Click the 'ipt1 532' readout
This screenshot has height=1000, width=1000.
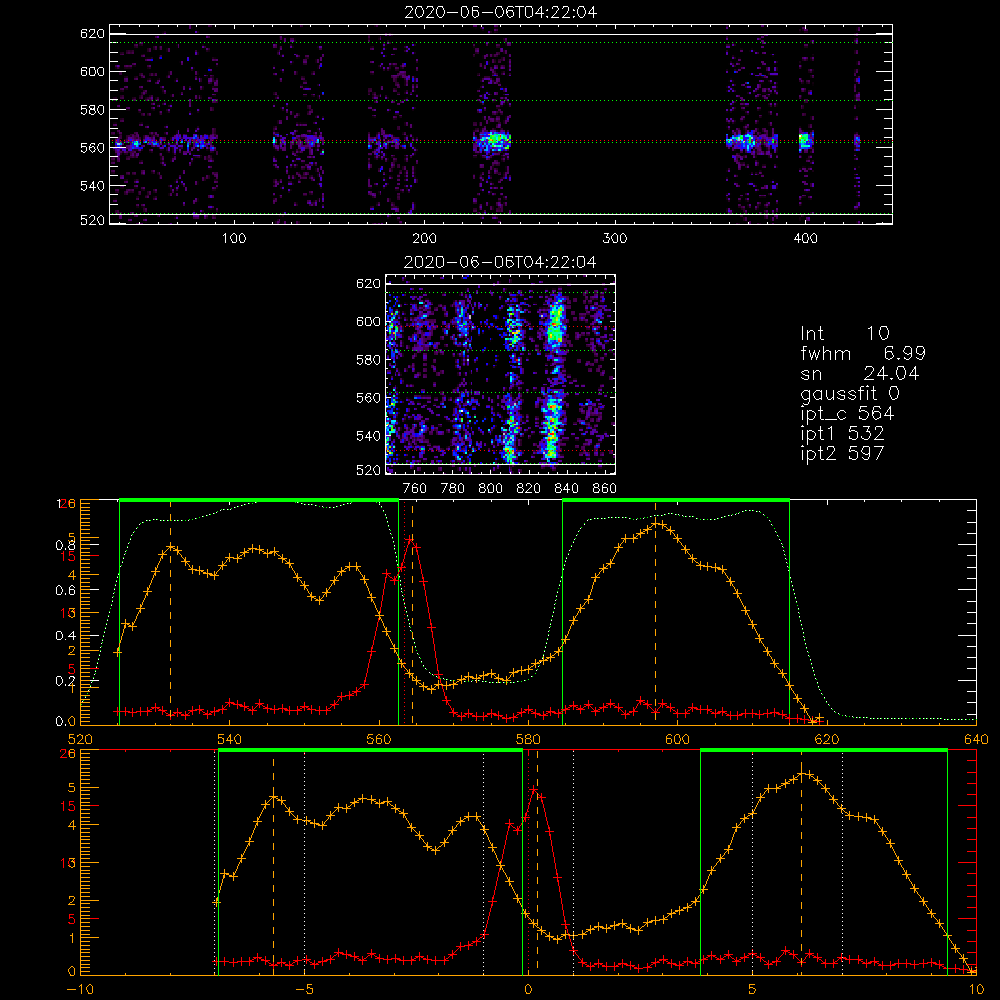point(842,434)
